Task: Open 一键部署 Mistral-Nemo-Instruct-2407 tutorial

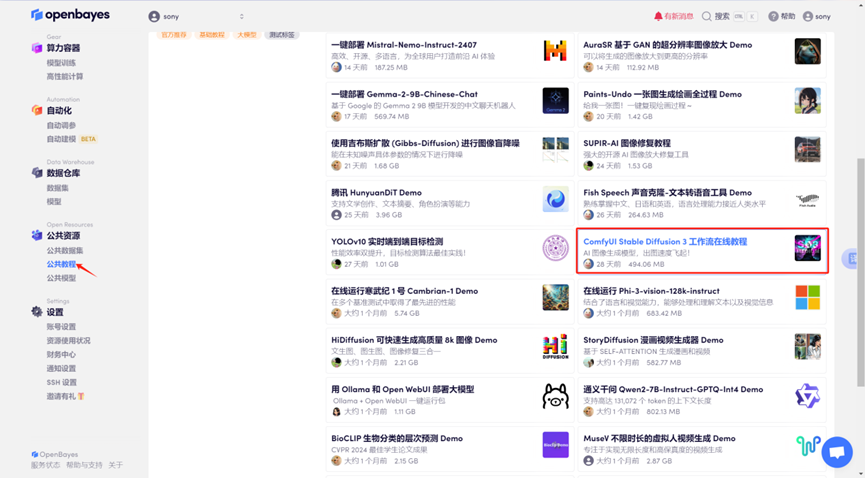Action: click(404, 45)
